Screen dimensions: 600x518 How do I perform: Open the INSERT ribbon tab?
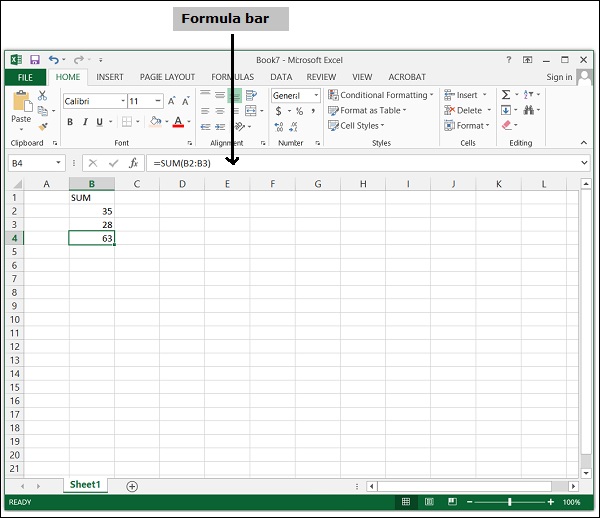110,77
